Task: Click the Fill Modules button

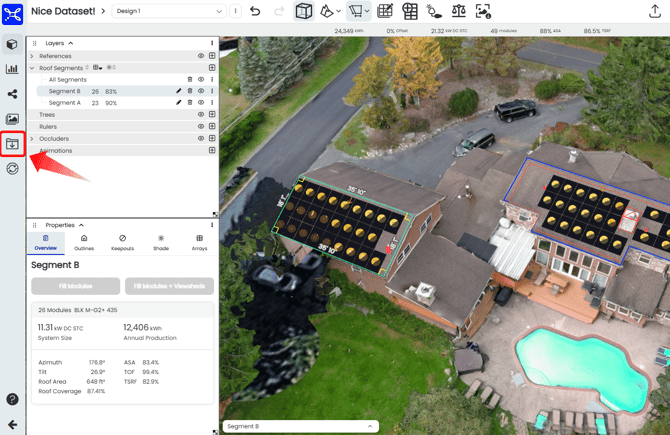Action: coord(75,286)
